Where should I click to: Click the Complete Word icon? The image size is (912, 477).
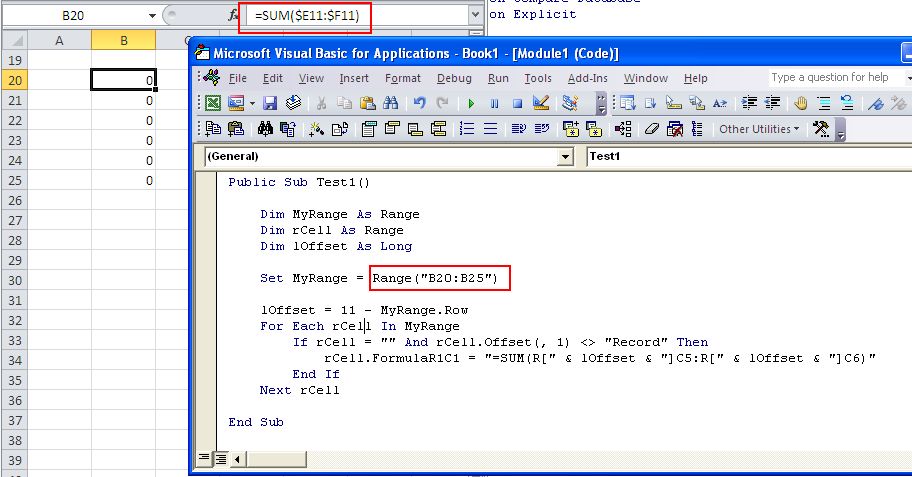point(719,104)
